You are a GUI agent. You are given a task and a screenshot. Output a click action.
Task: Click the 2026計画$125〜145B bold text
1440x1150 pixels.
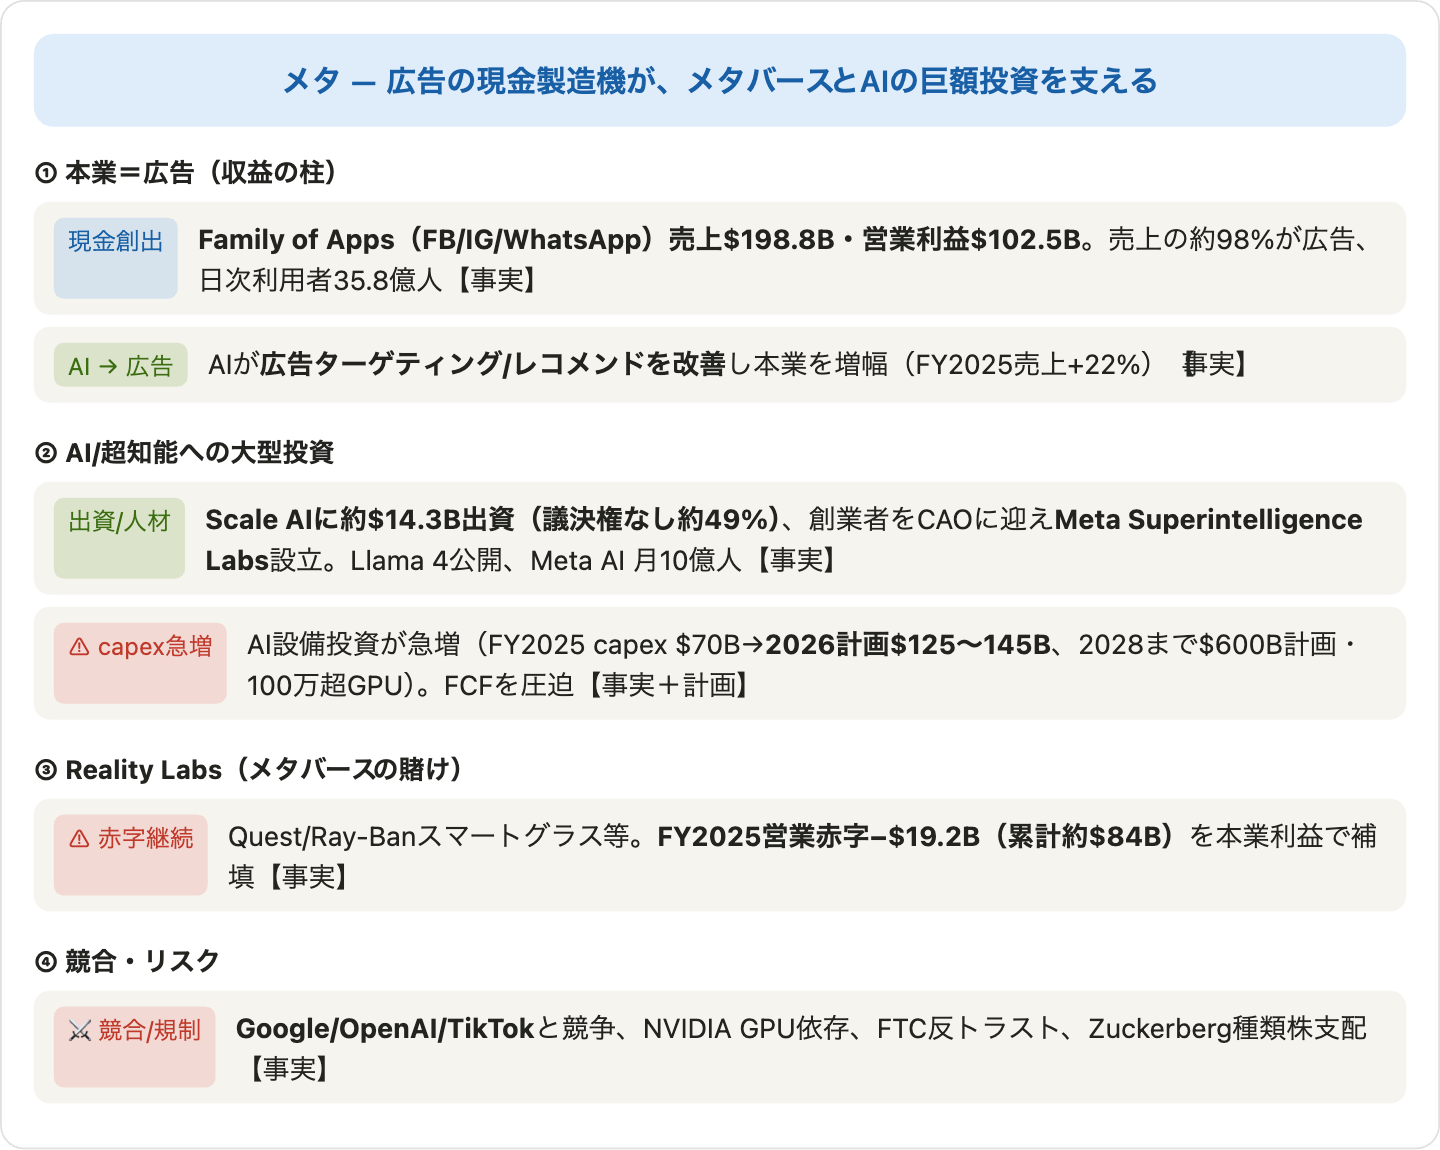[908, 645]
